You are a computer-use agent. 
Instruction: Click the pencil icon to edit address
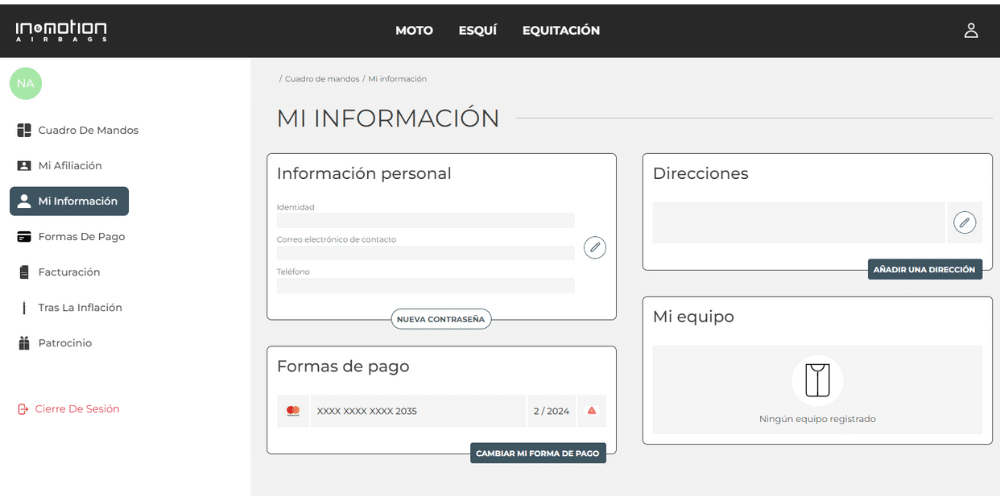click(964, 222)
